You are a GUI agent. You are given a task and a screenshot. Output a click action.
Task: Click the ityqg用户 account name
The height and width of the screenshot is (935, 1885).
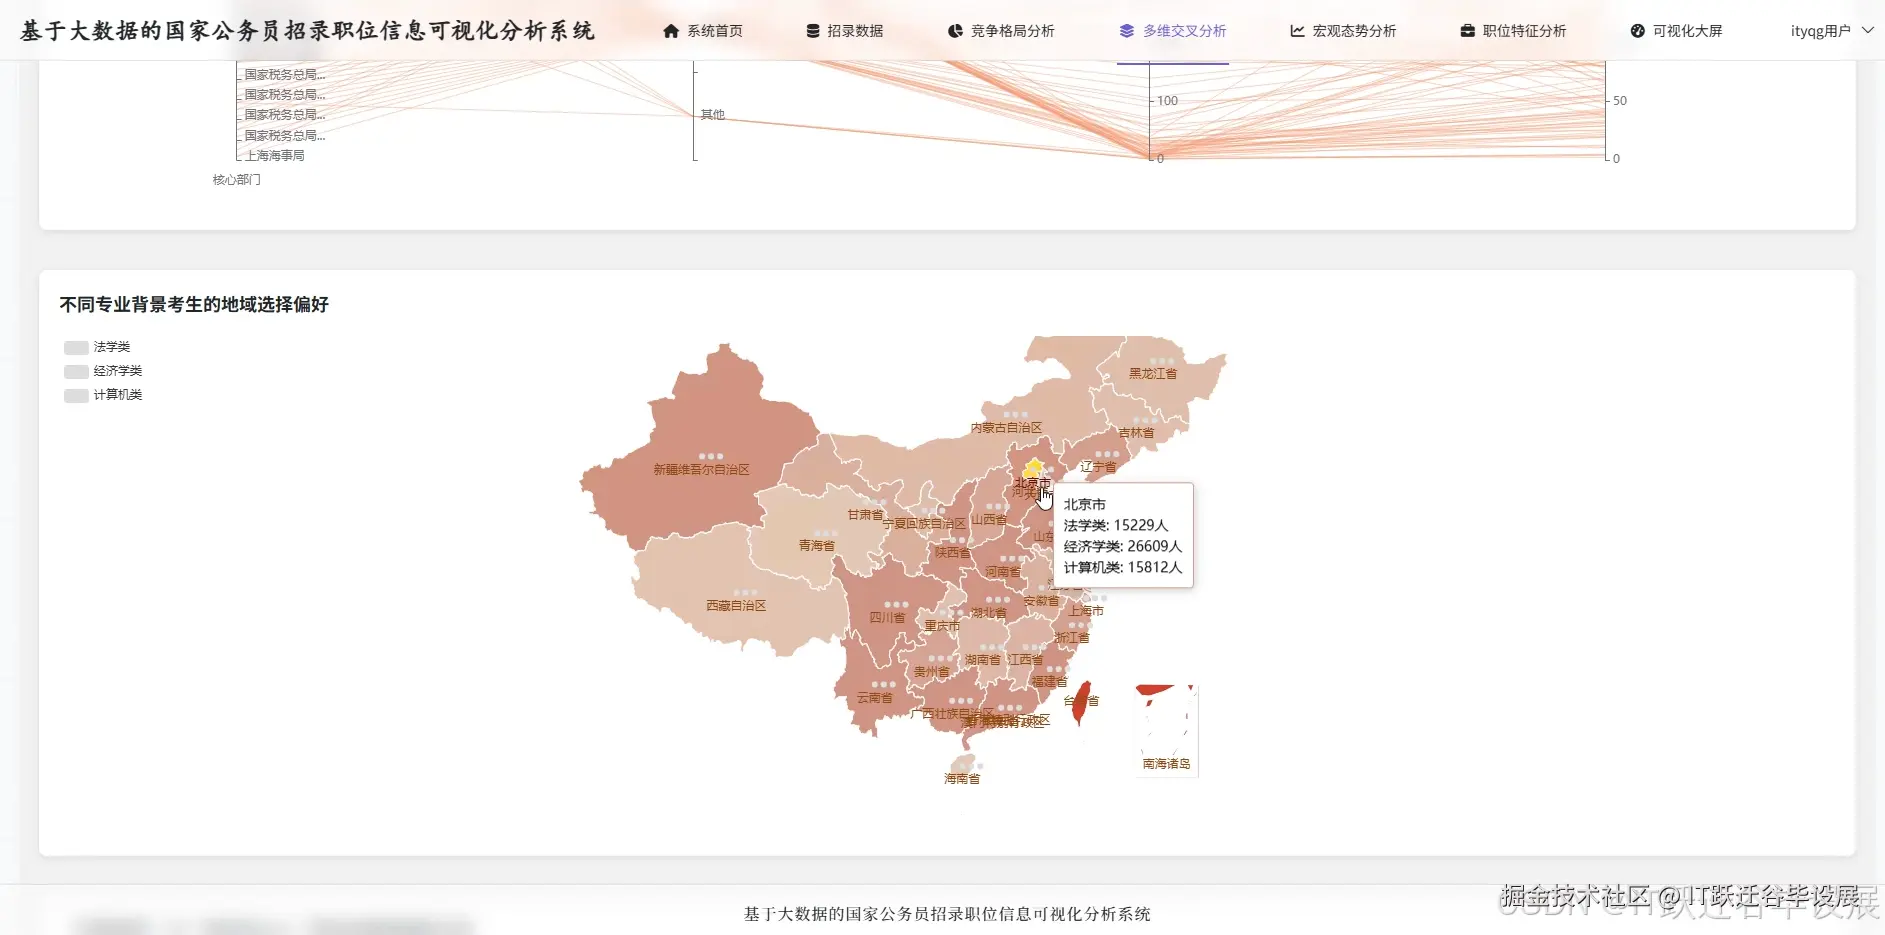coord(1820,31)
